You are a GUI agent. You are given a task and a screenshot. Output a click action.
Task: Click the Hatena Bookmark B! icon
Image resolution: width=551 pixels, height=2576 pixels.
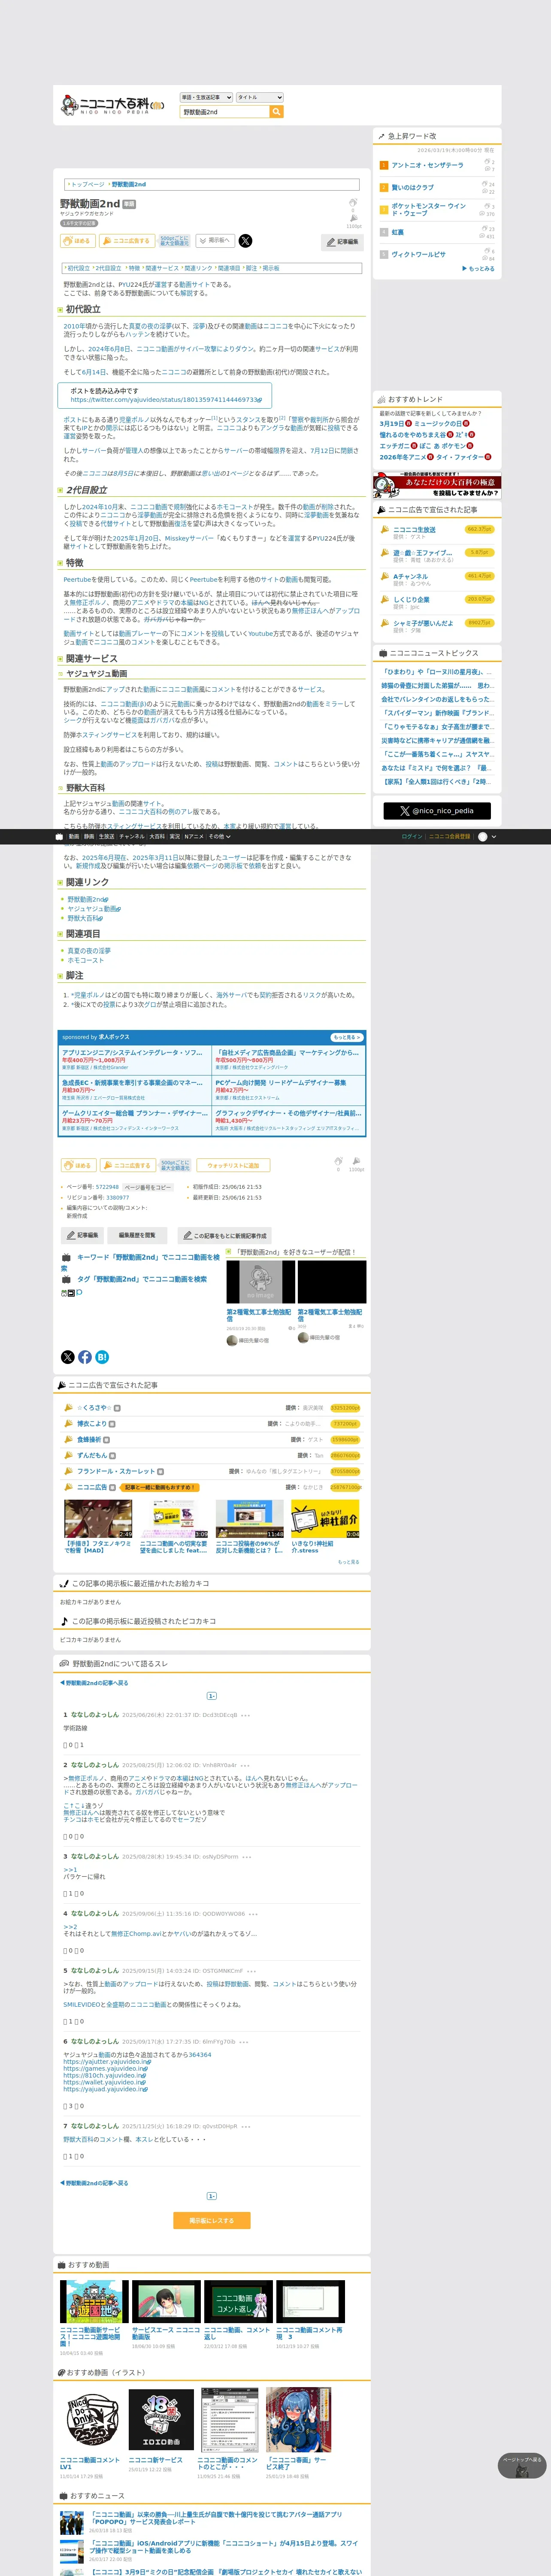click(x=102, y=1357)
